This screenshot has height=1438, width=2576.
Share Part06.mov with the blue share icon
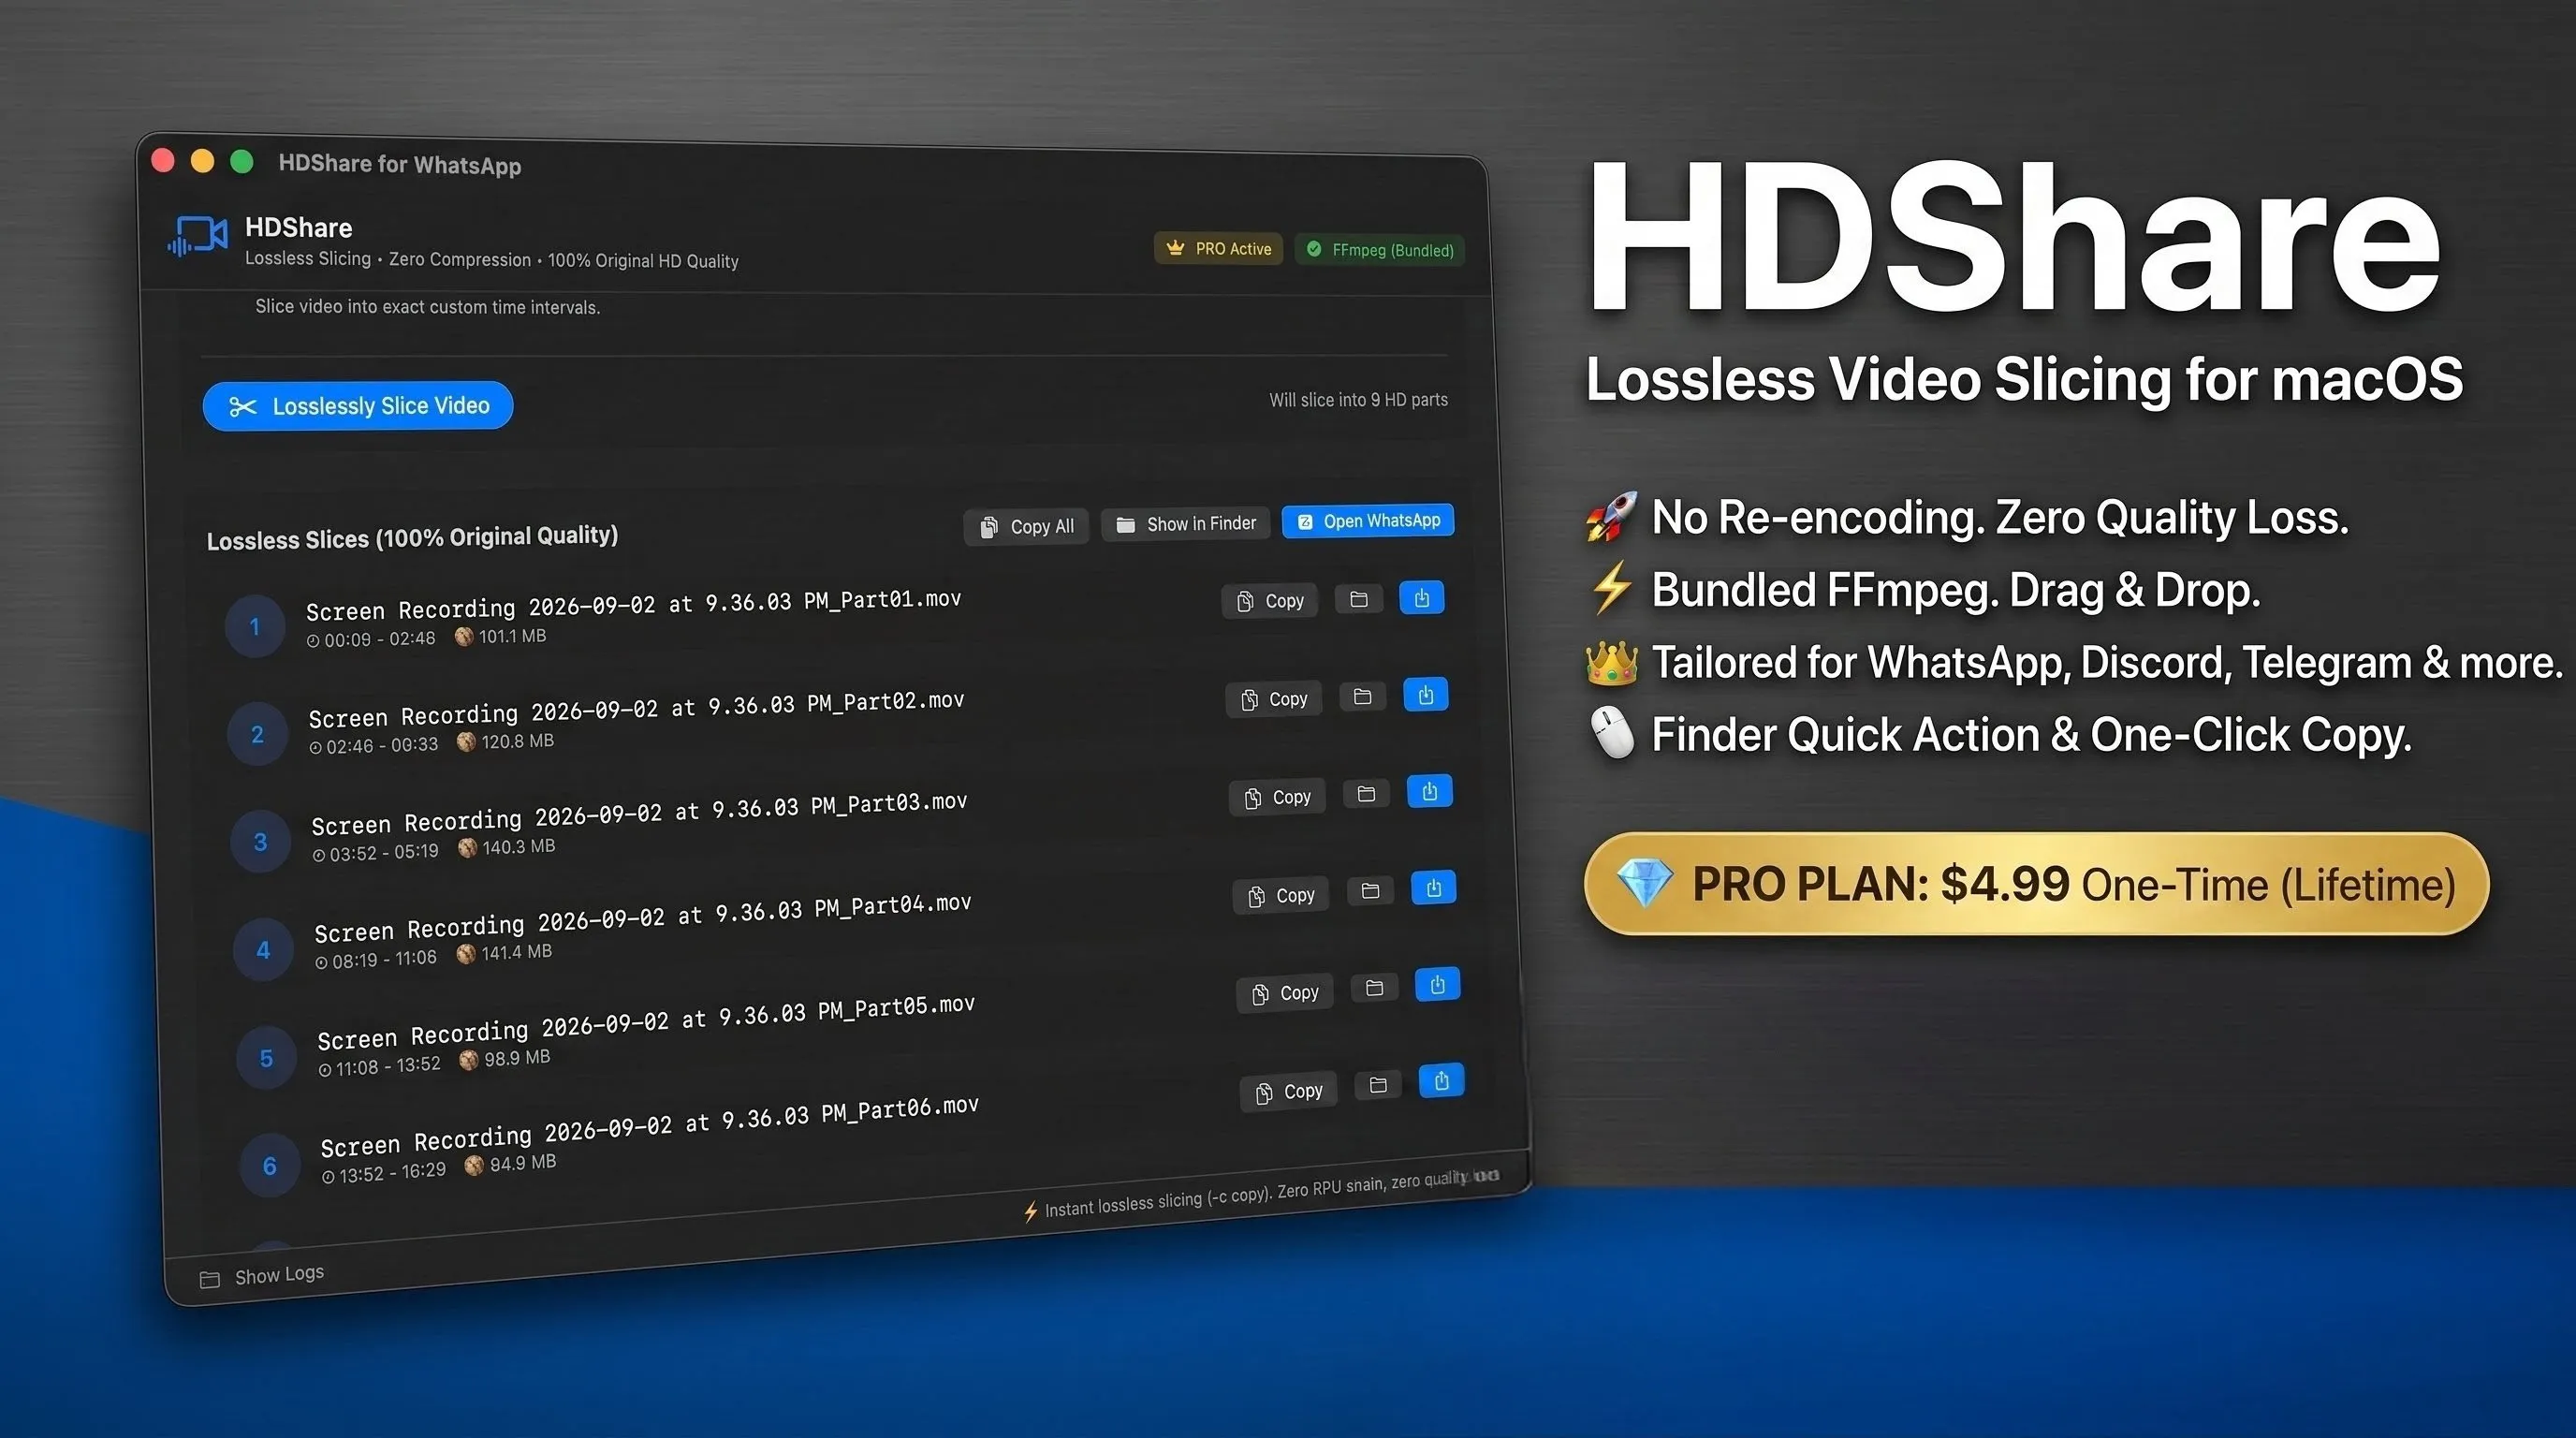tap(1442, 1080)
